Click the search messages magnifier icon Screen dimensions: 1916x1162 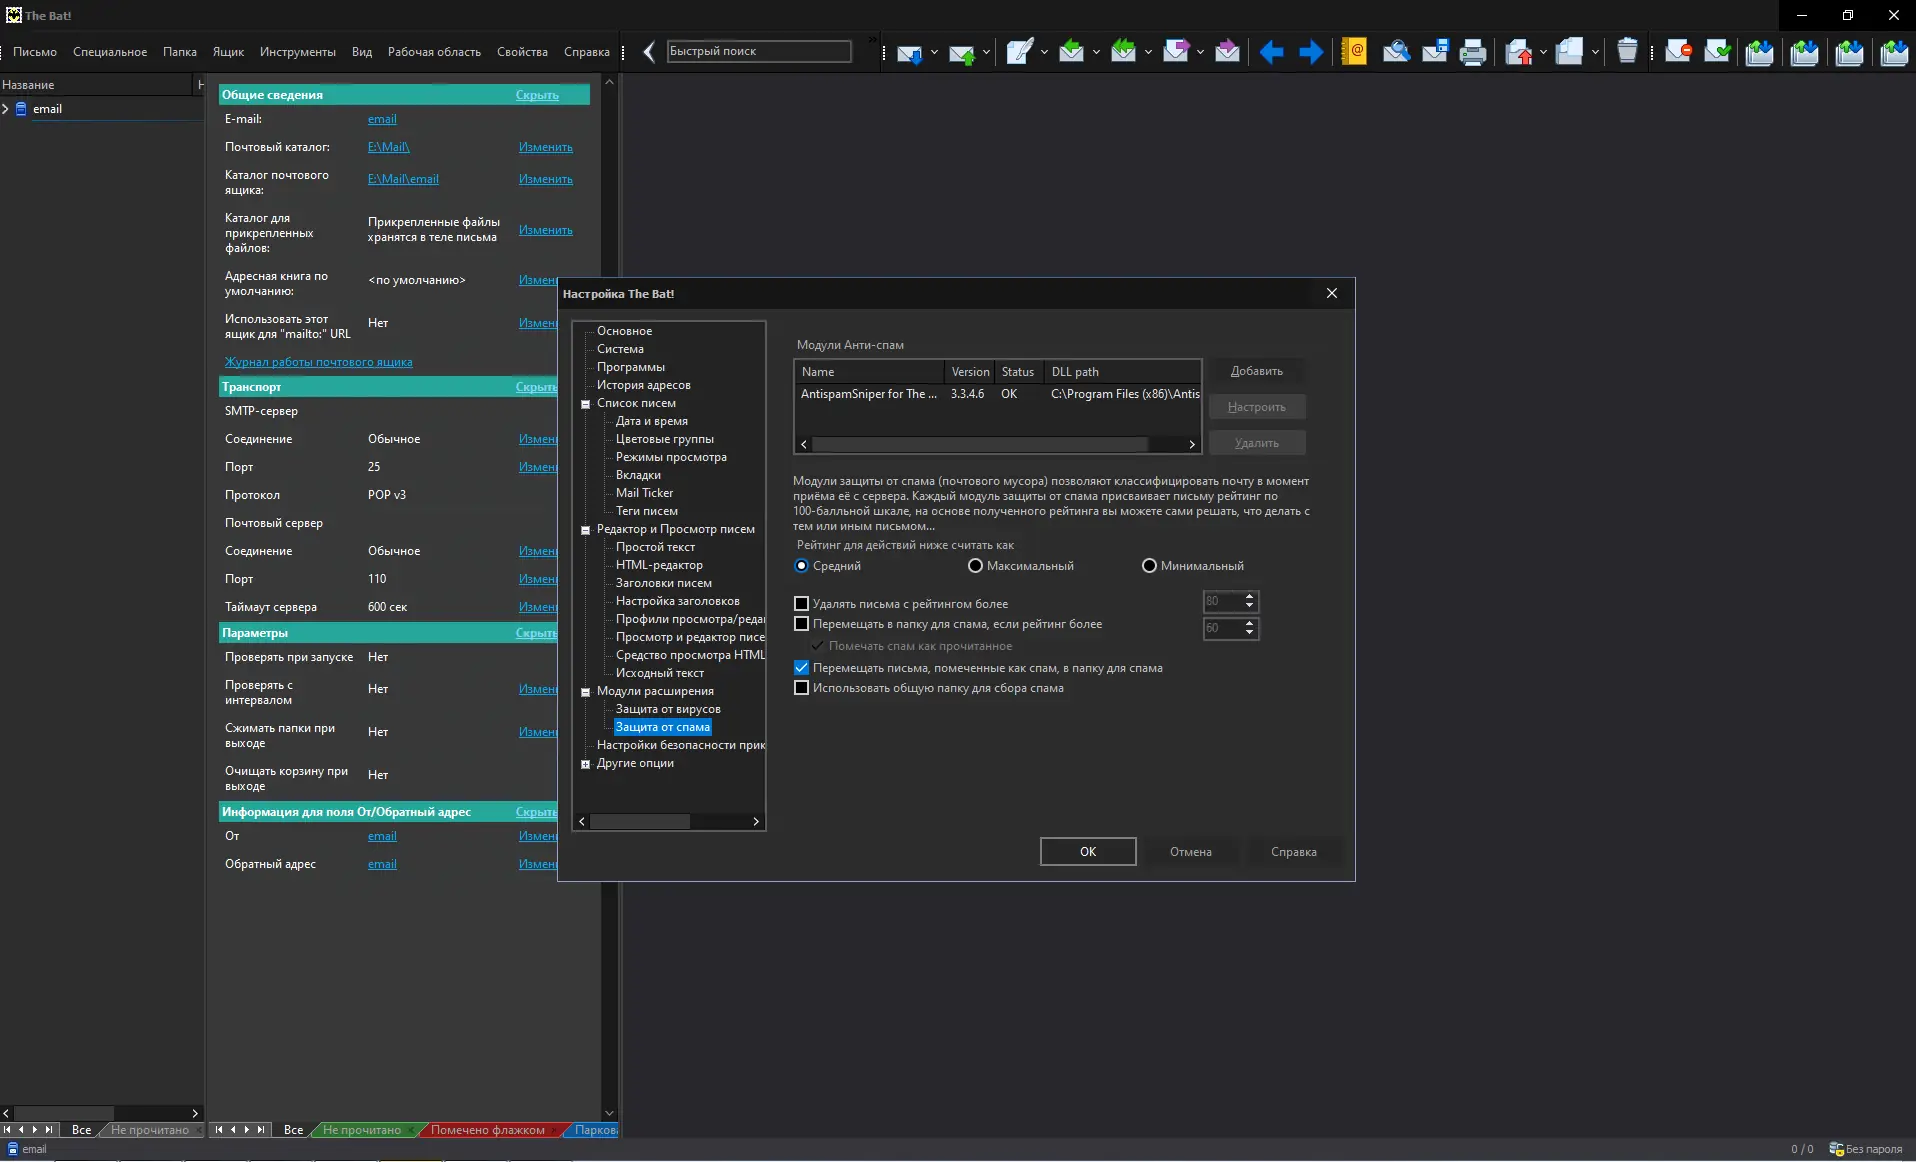coord(1396,52)
